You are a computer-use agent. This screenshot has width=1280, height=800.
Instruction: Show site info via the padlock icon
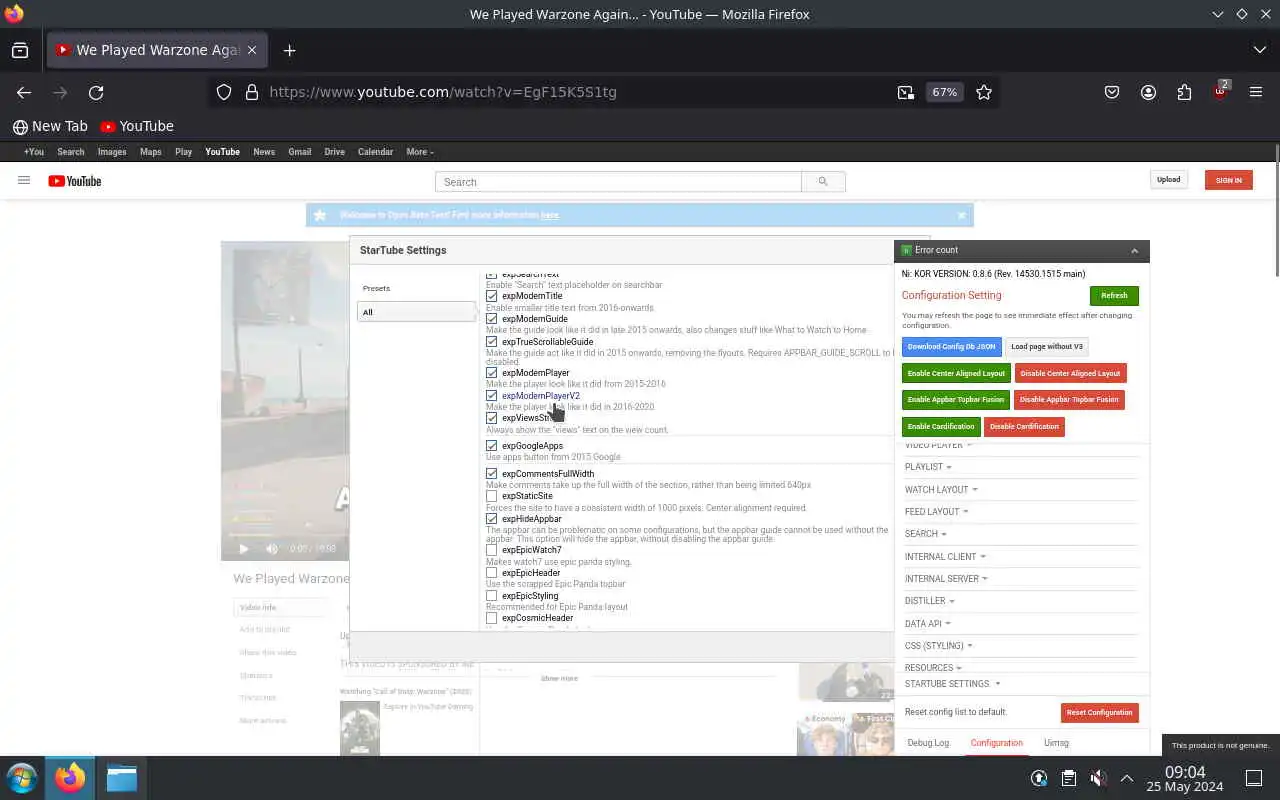(x=252, y=92)
